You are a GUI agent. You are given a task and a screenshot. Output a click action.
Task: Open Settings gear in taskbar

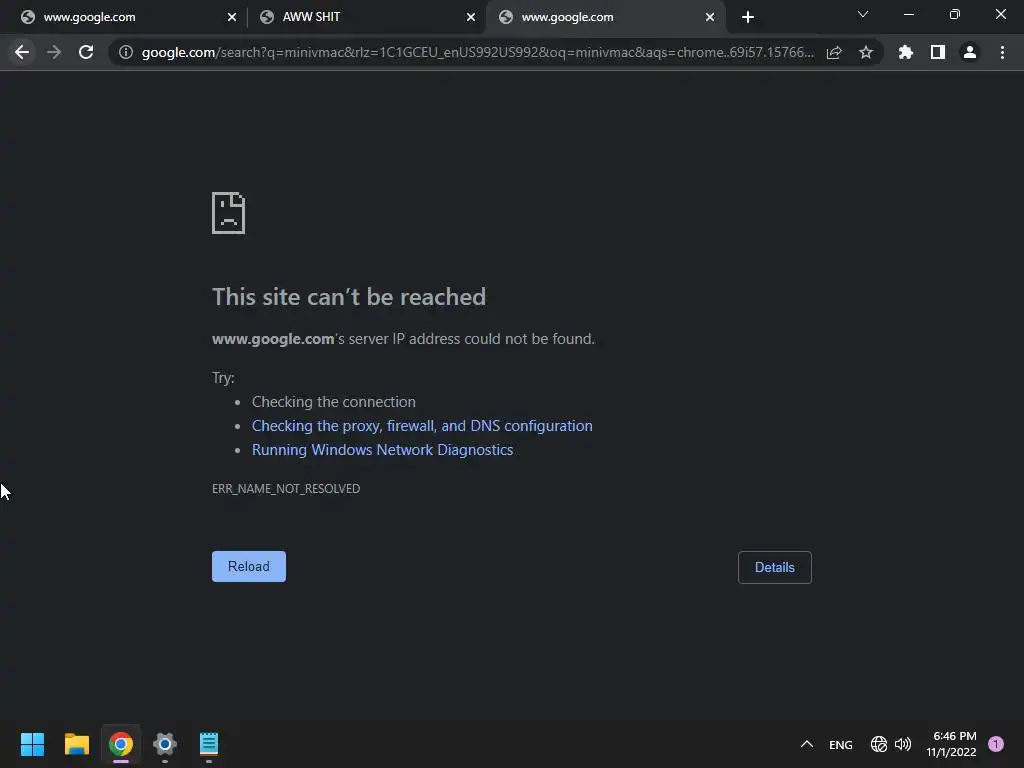(165, 744)
